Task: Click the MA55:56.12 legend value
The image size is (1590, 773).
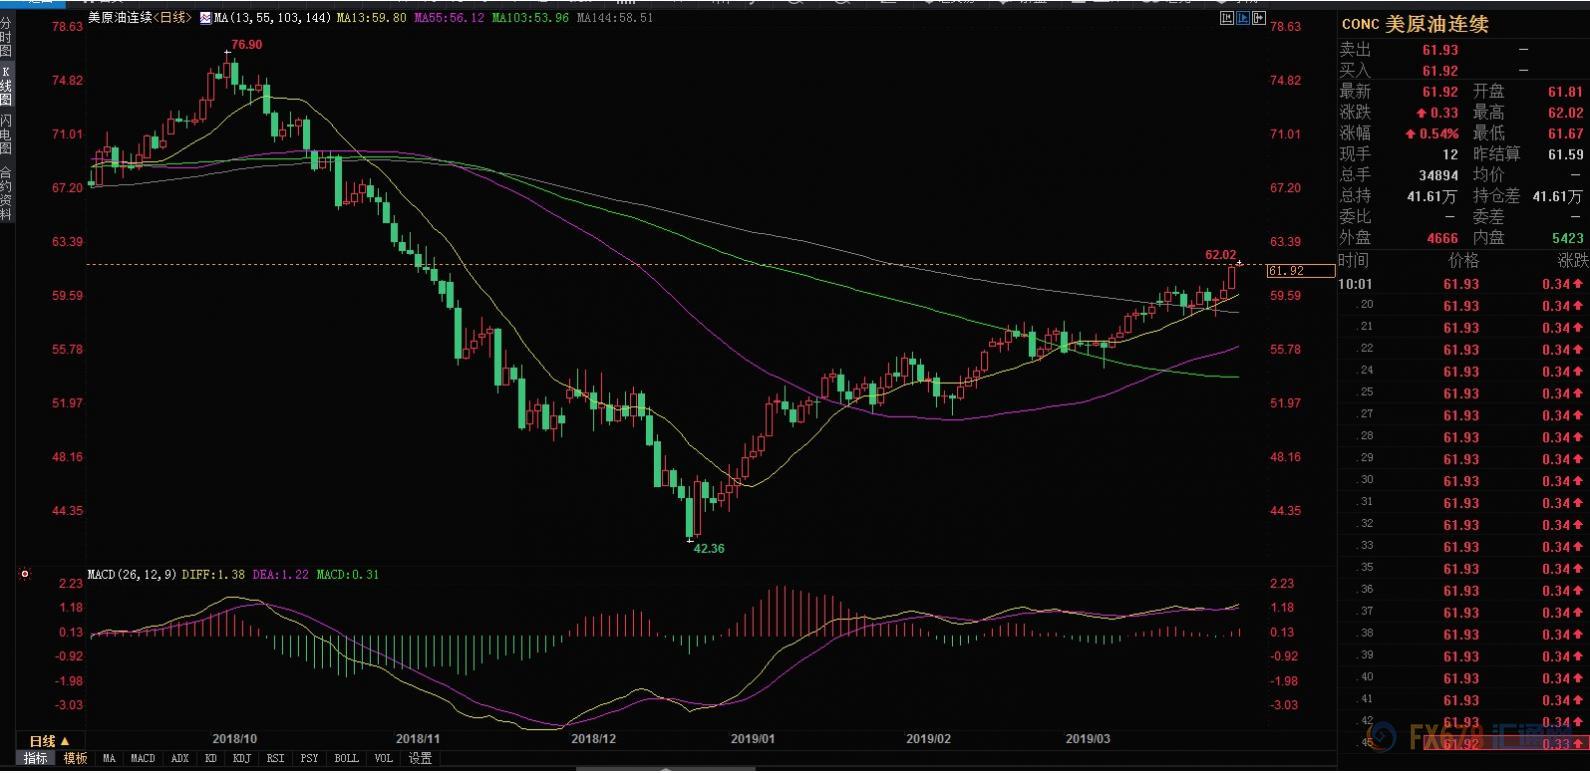Action: (x=449, y=18)
